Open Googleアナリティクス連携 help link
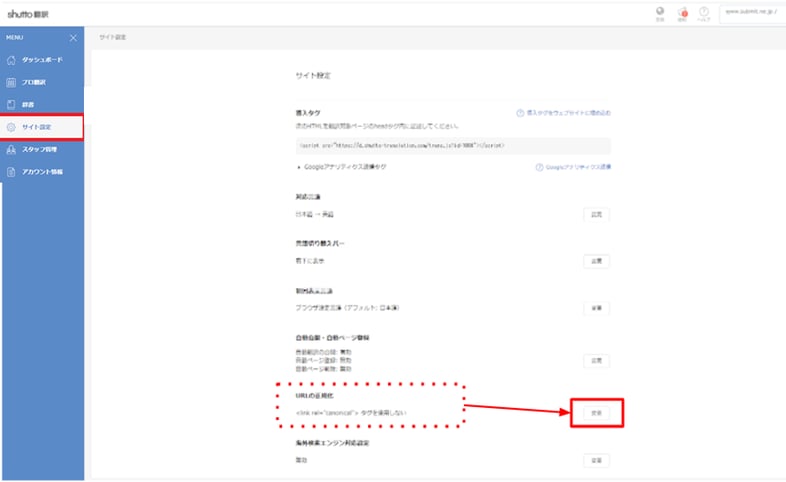The height and width of the screenshot is (482, 786). click(x=578, y=167)
